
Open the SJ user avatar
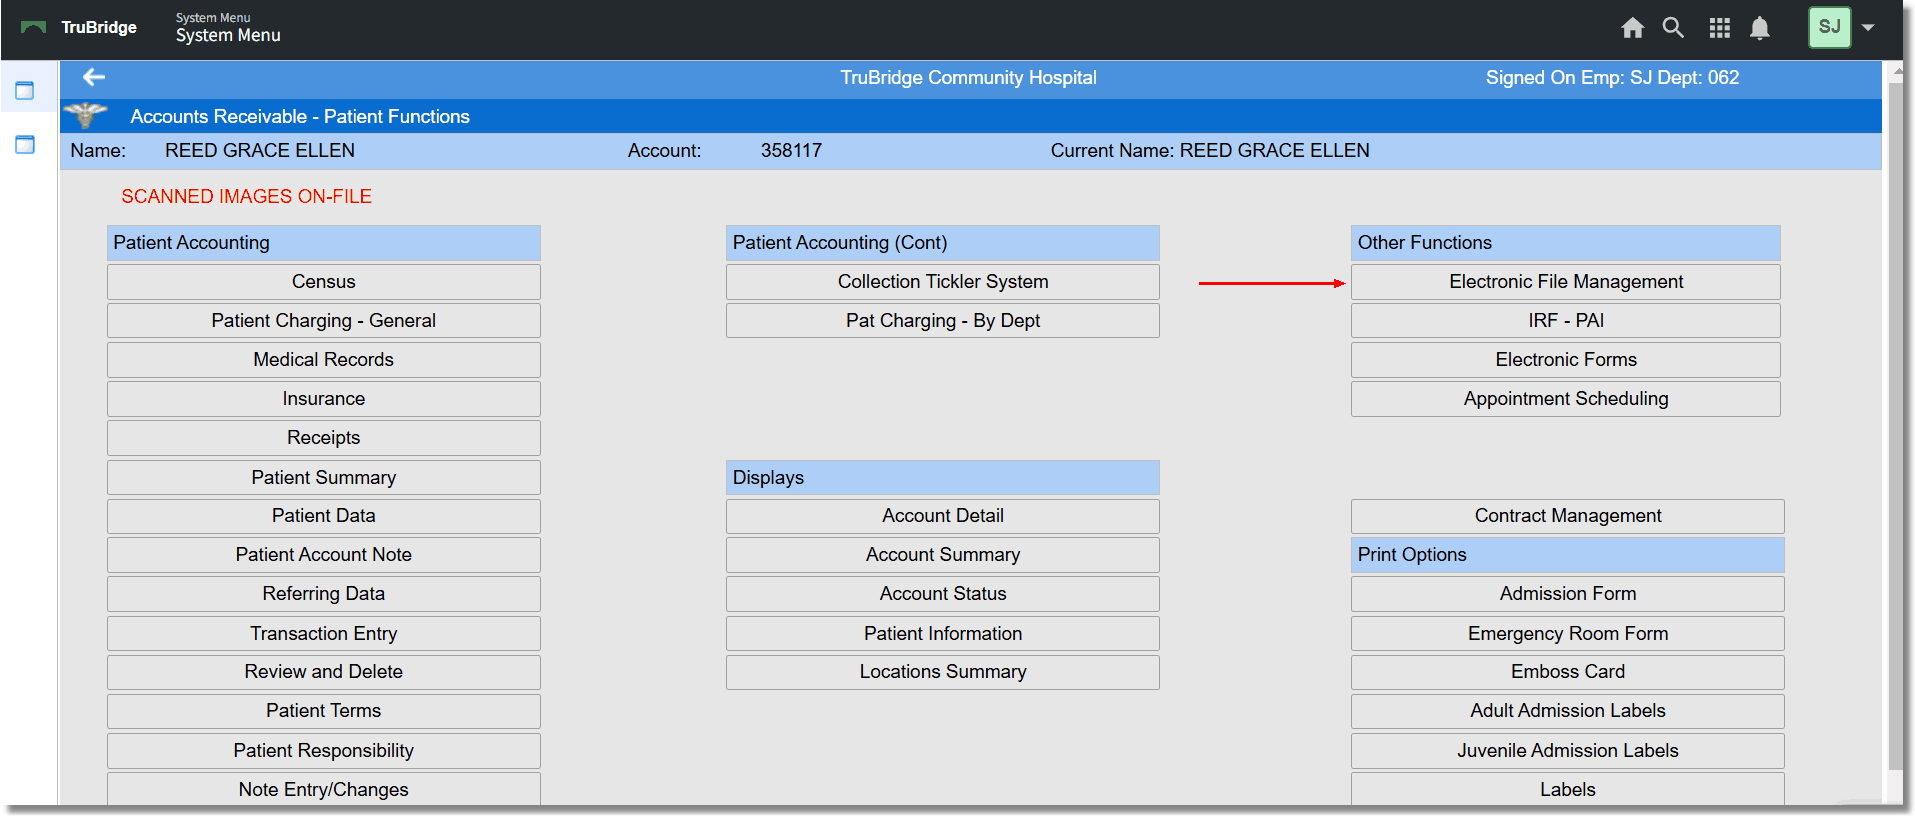tap(1829, 27)
